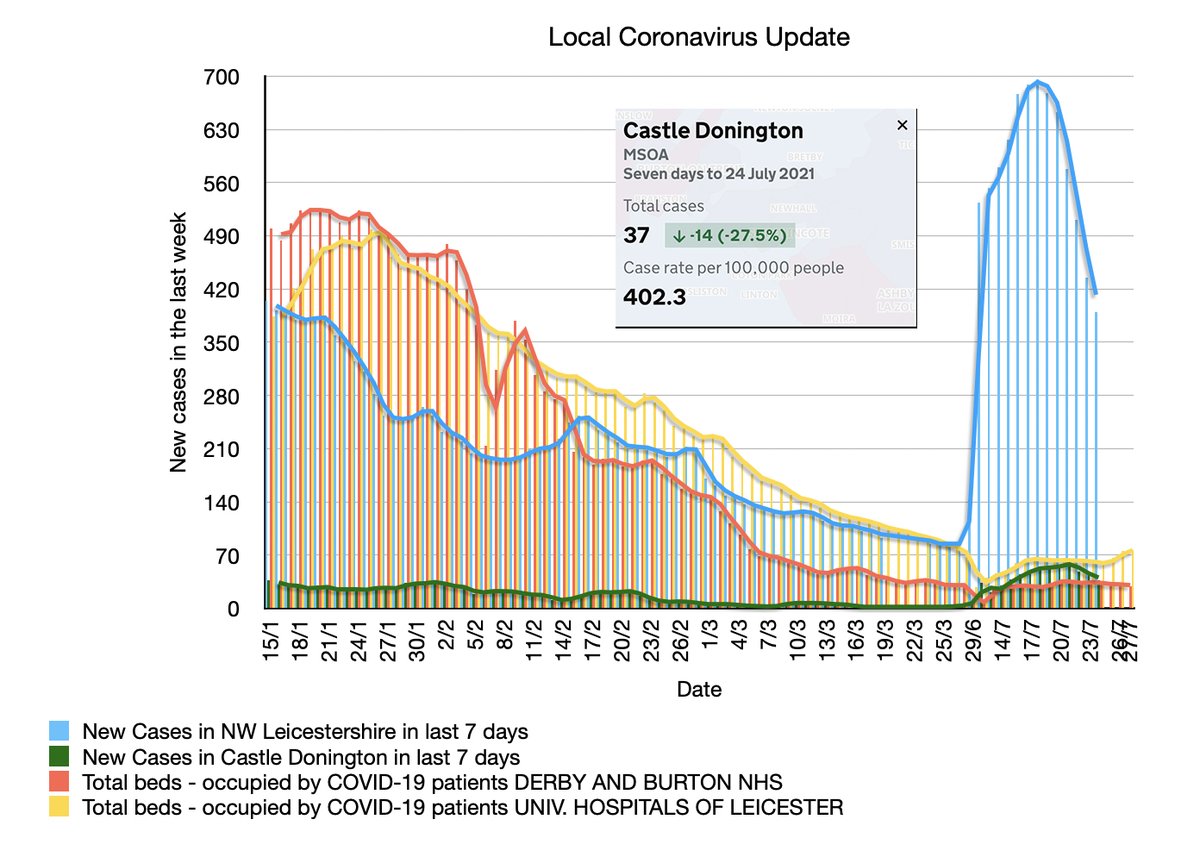This screenshot has height=857, width=1200.
Task: Click the 210 y-axis label
Action: coord(223,449)
